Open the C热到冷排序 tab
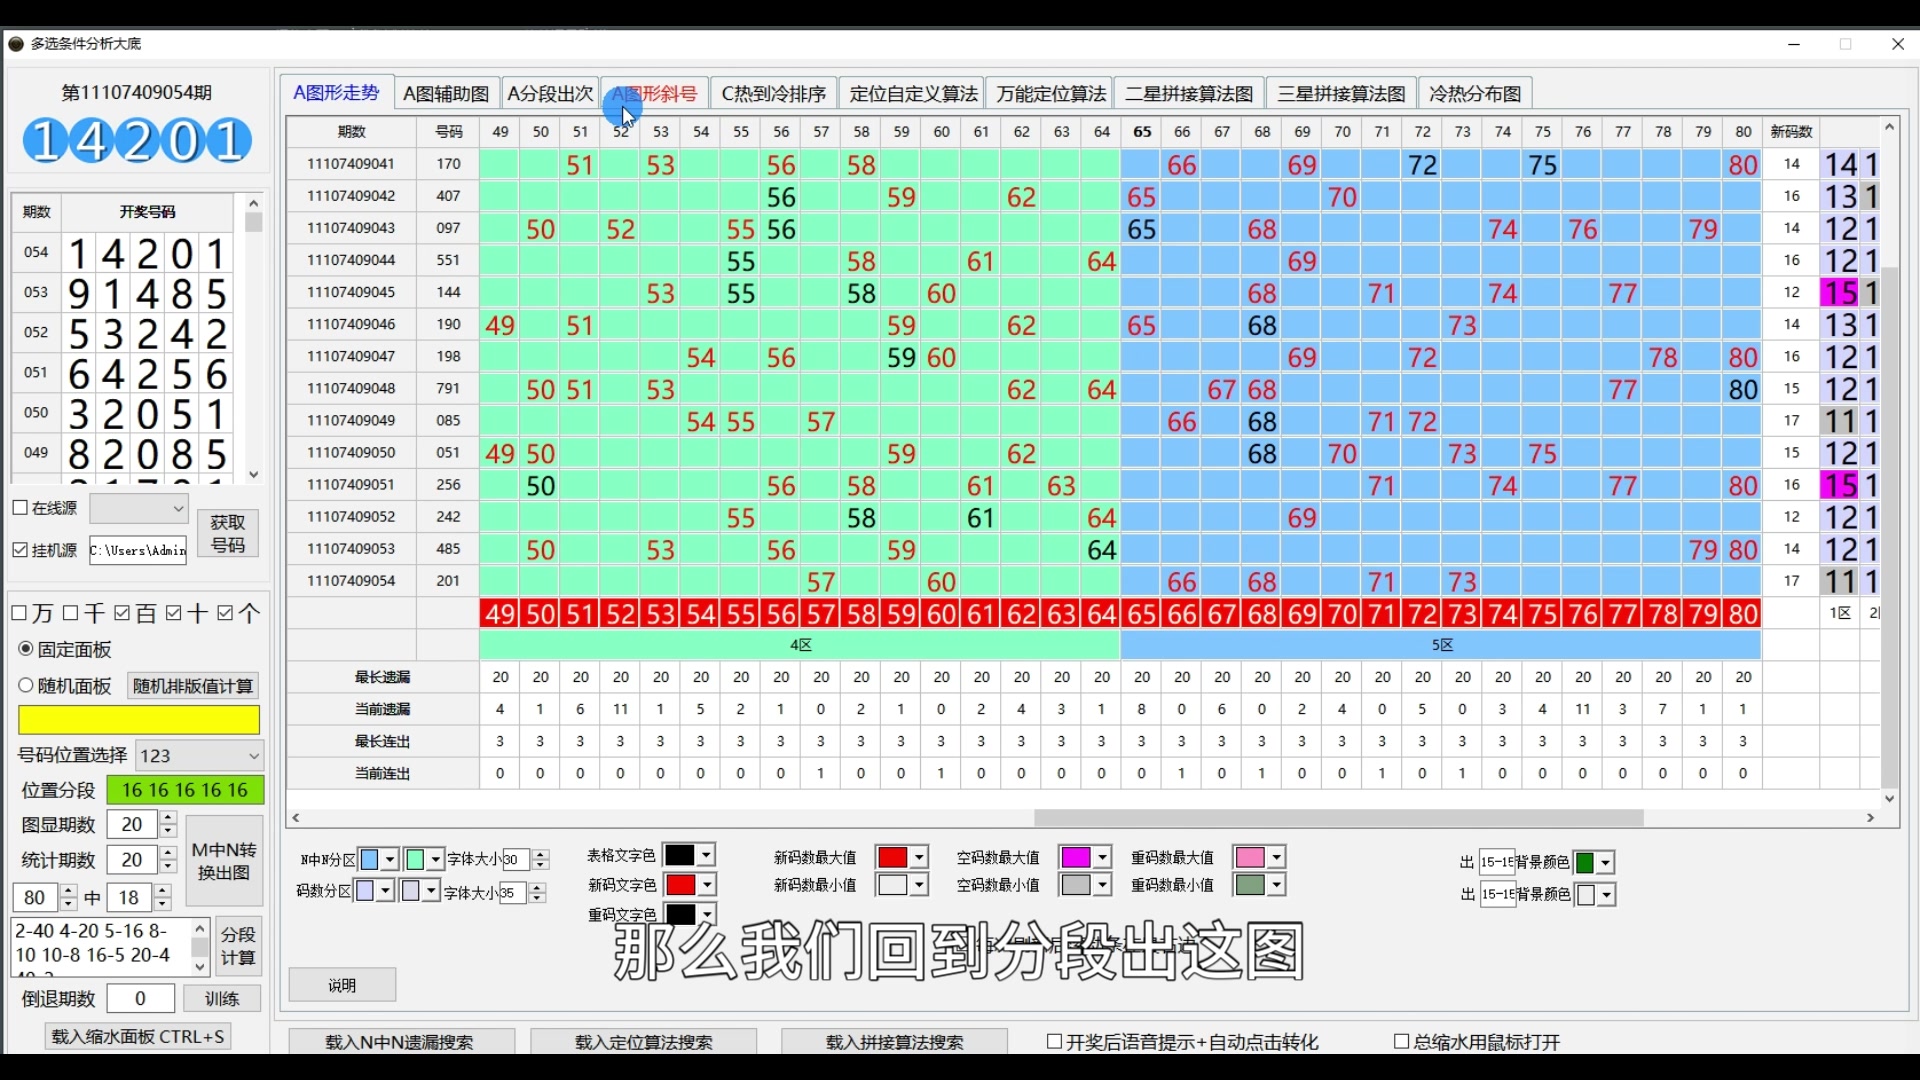Screen dimensions: 1920x1080 [774, 94]
